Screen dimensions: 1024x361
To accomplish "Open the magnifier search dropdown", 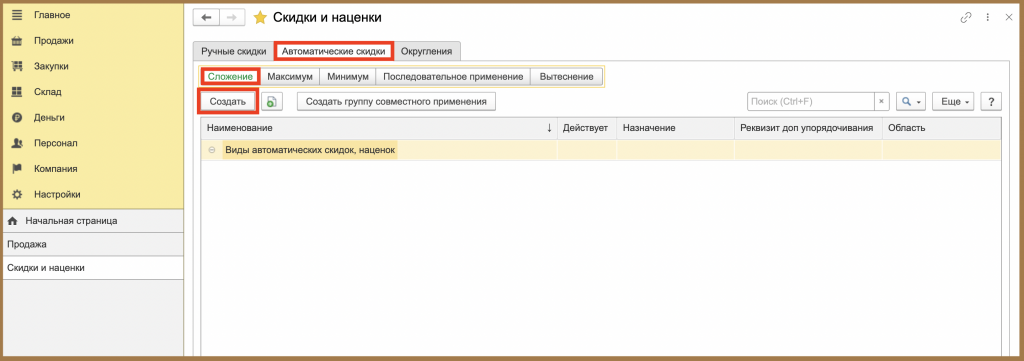I will pos(911,101).
